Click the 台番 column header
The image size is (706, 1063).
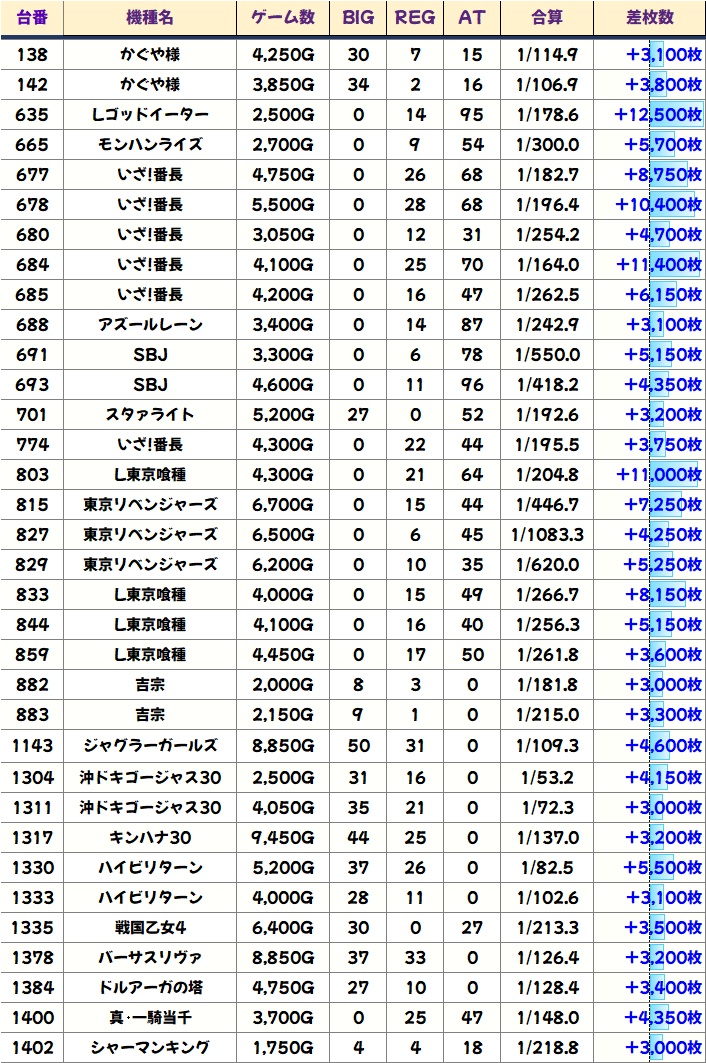[32, 18]
